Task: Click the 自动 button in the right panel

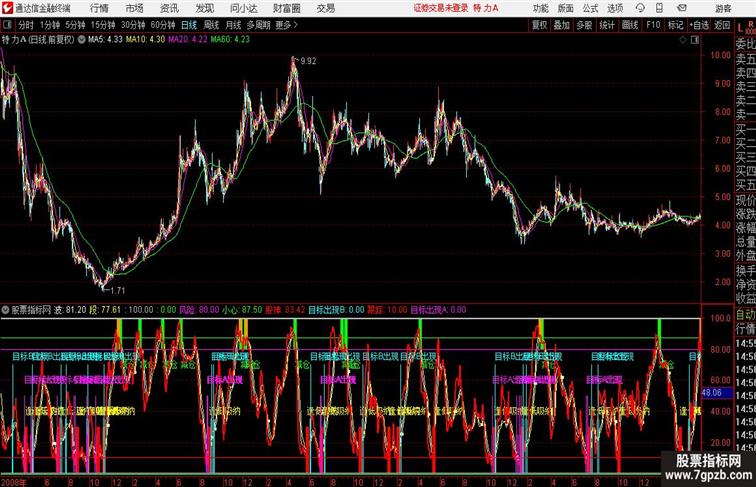Action: (x=745, y=315)
